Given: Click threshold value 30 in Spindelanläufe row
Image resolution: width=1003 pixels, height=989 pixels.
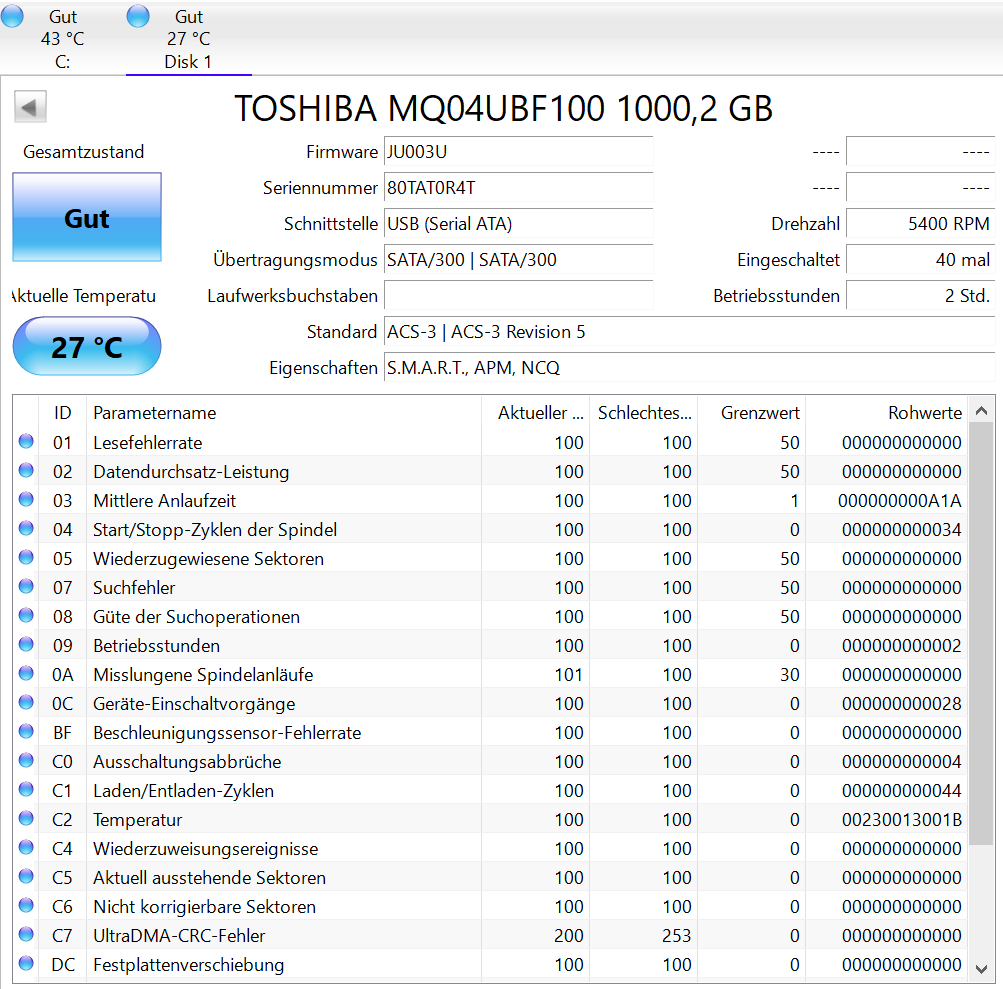Looking at the screenshot, I should pyautogui.click(x=790, y=675).
